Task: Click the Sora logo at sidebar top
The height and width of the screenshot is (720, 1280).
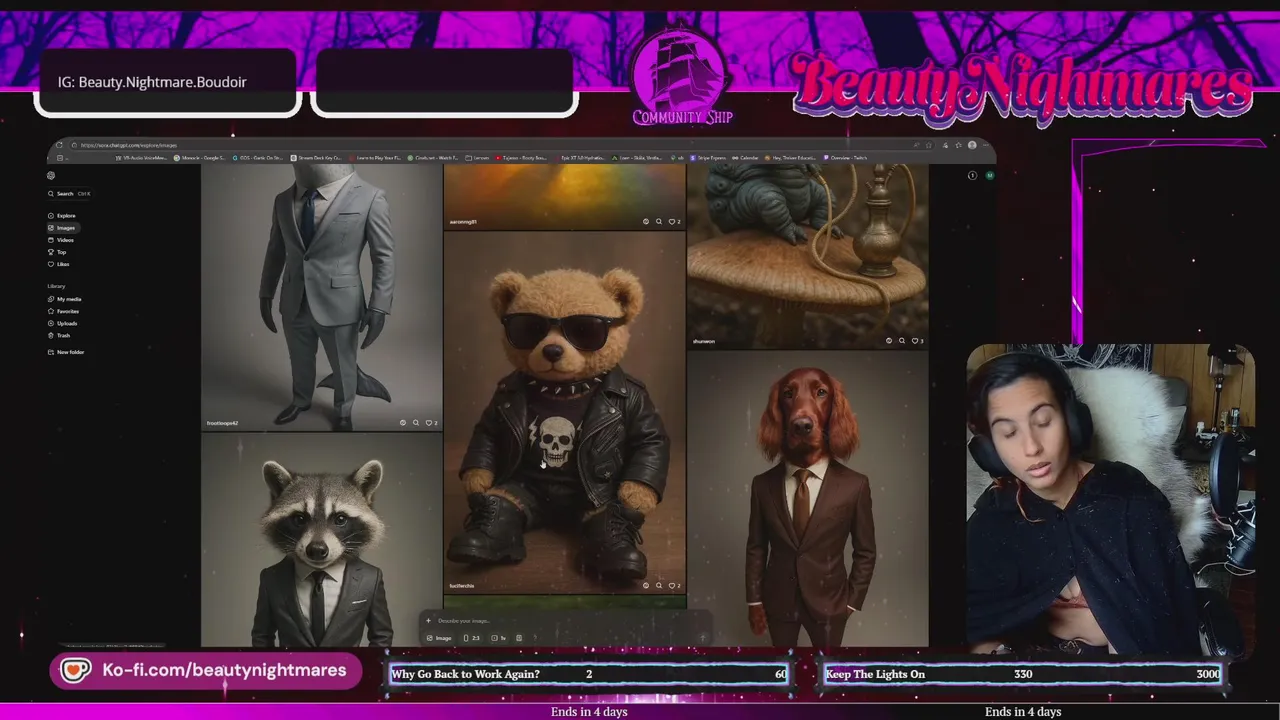Action: (x=51, y=176)
